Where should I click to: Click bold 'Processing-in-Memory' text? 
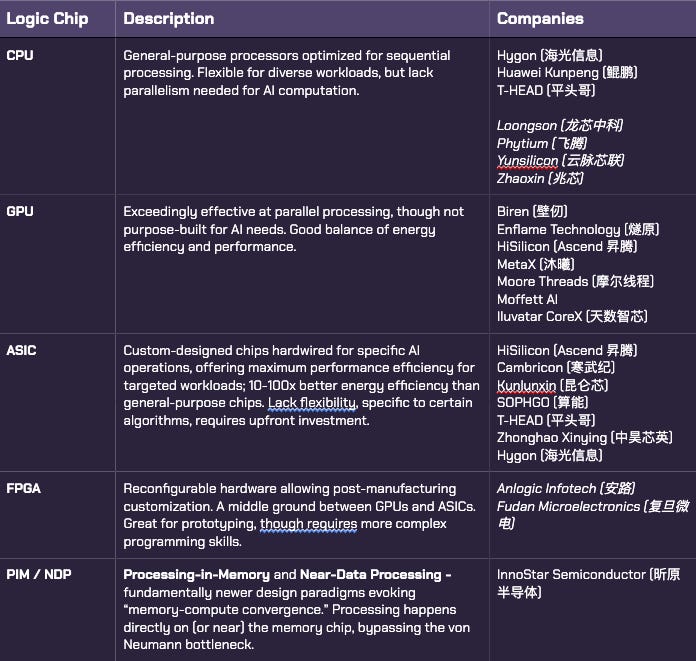(x=197, y=575)
